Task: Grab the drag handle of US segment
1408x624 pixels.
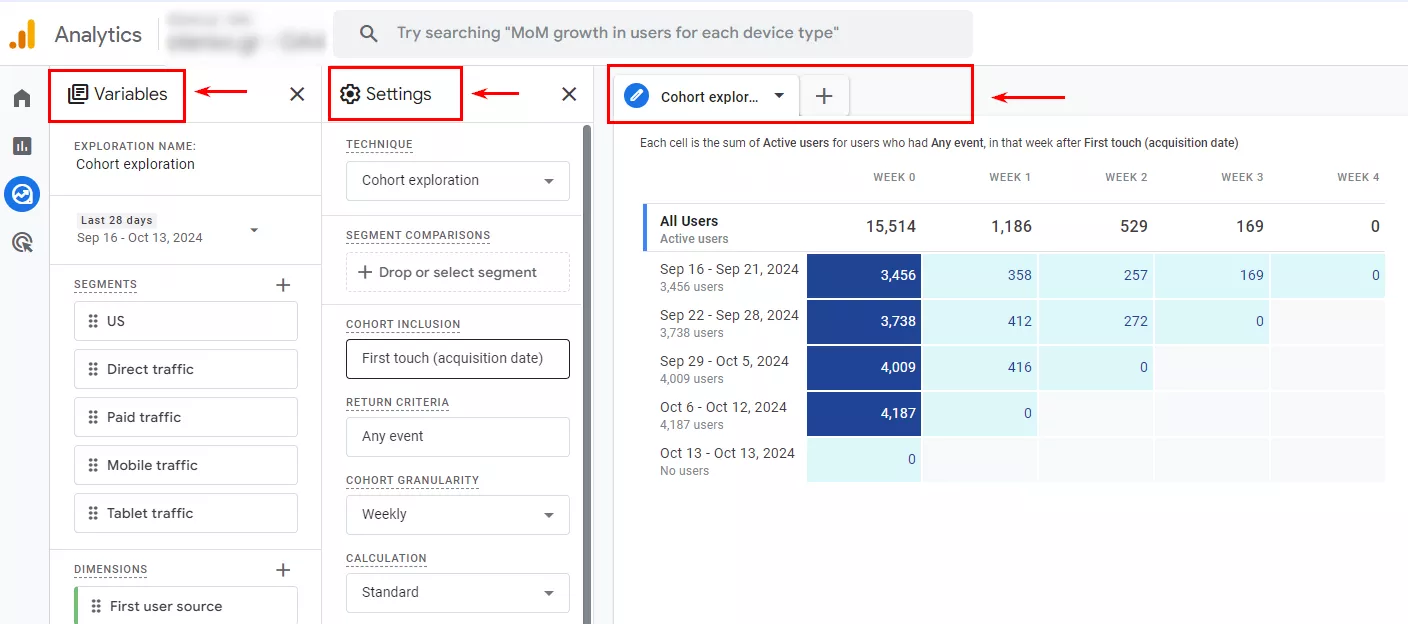Action: pos(93,321)
